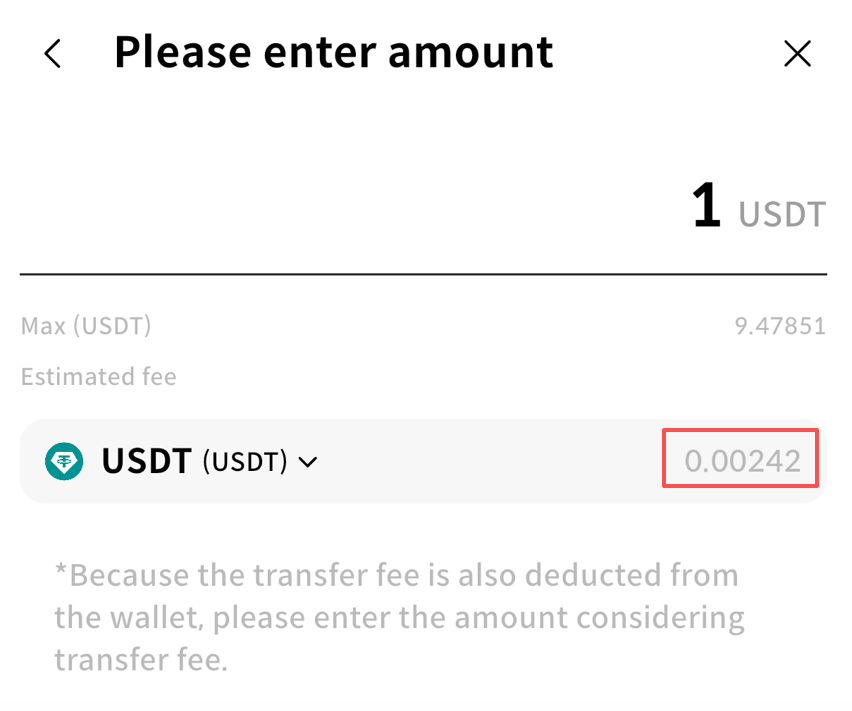Click the gray USDT unit beside amount
852x711 pixels.
(x=782, y=214)
